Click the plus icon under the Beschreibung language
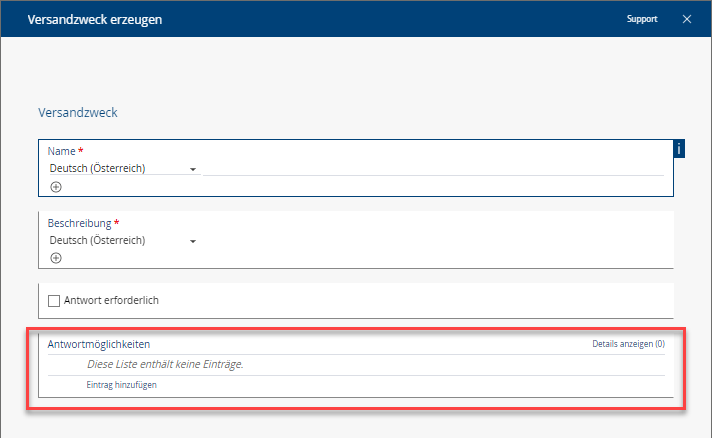712x438 pixels. tap(56, 258)
